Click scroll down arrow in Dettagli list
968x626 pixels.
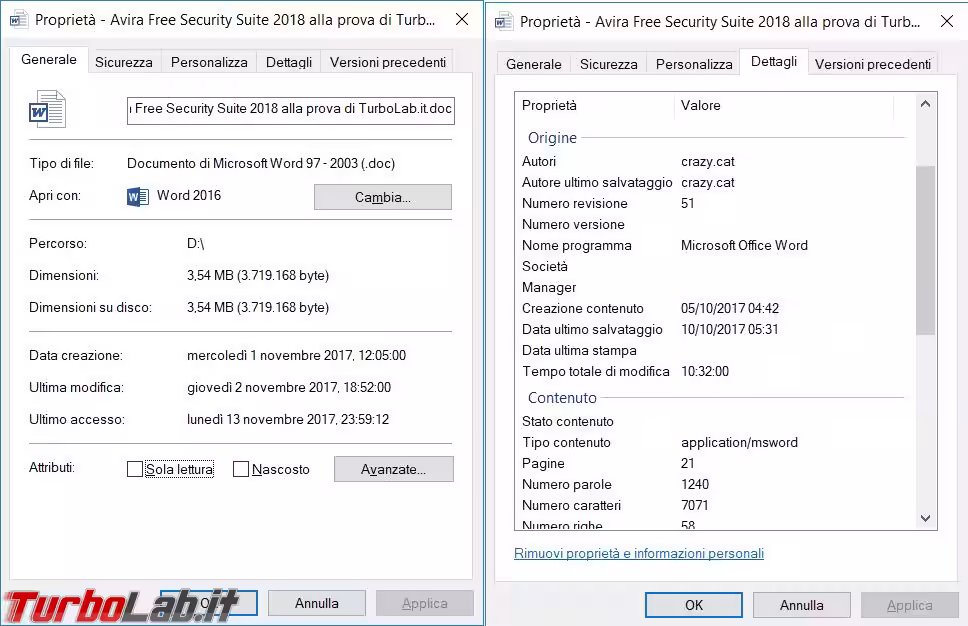(x=925, y=519)
